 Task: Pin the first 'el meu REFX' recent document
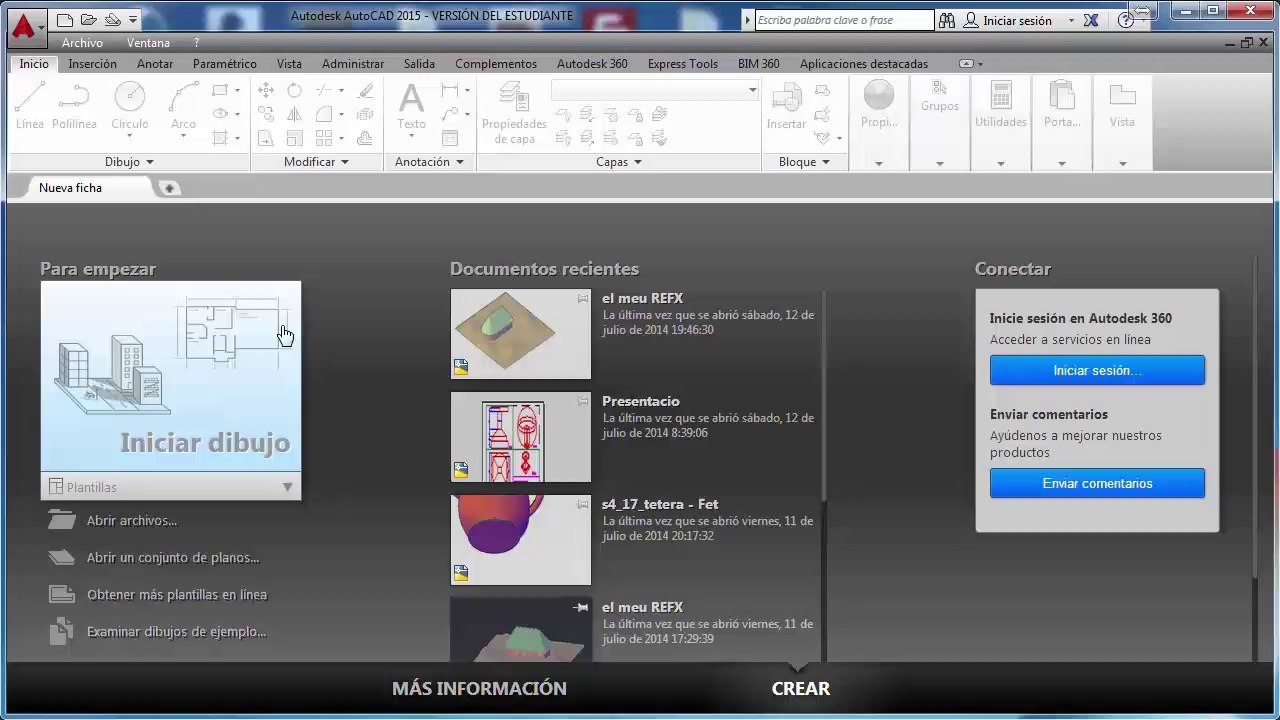(x=583, y=298)
